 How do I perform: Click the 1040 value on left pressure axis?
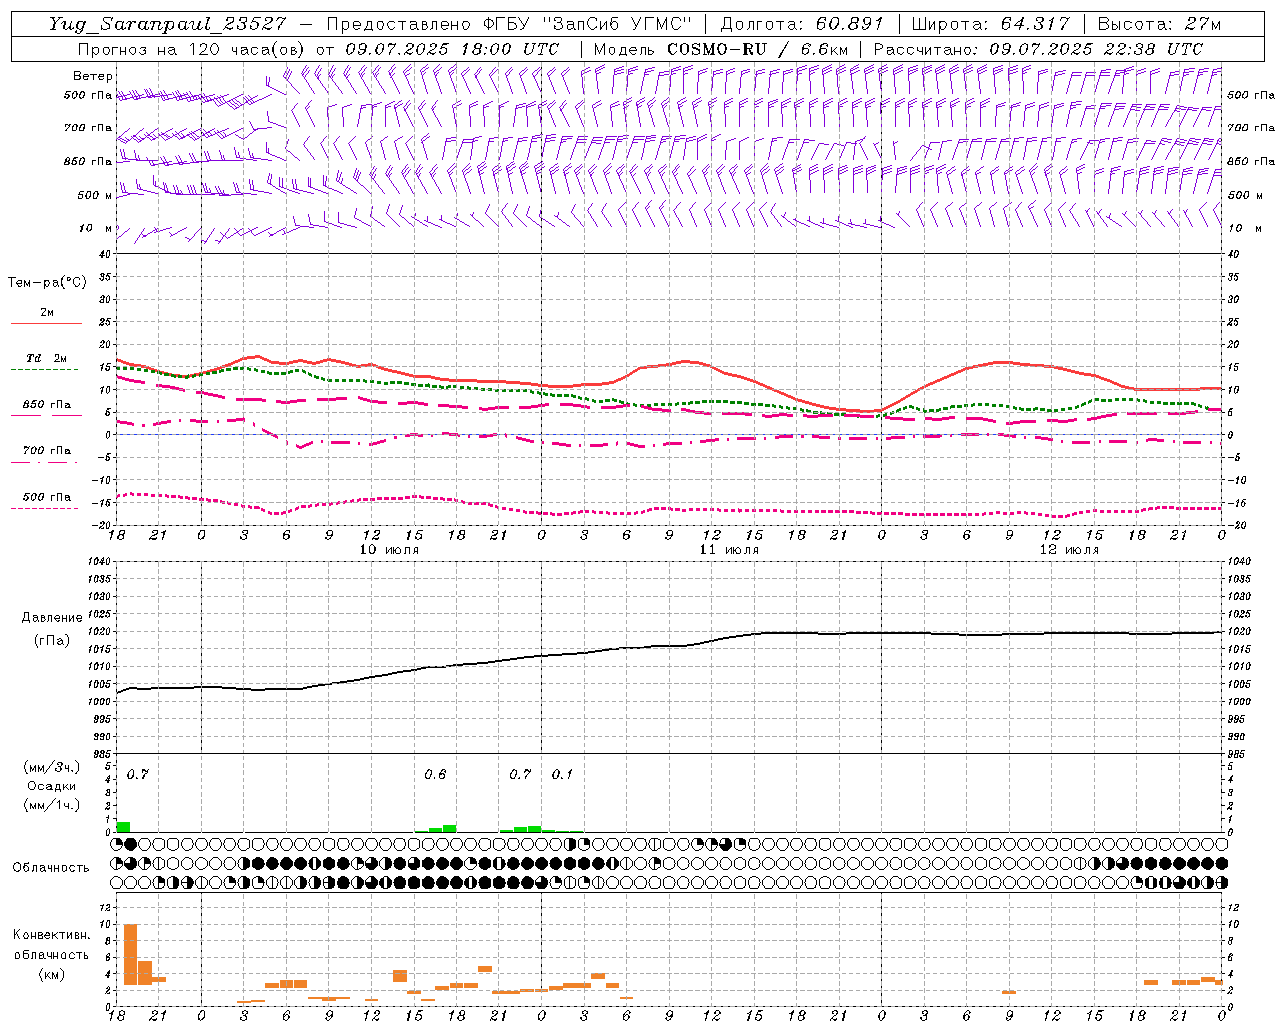pos(98,561)
